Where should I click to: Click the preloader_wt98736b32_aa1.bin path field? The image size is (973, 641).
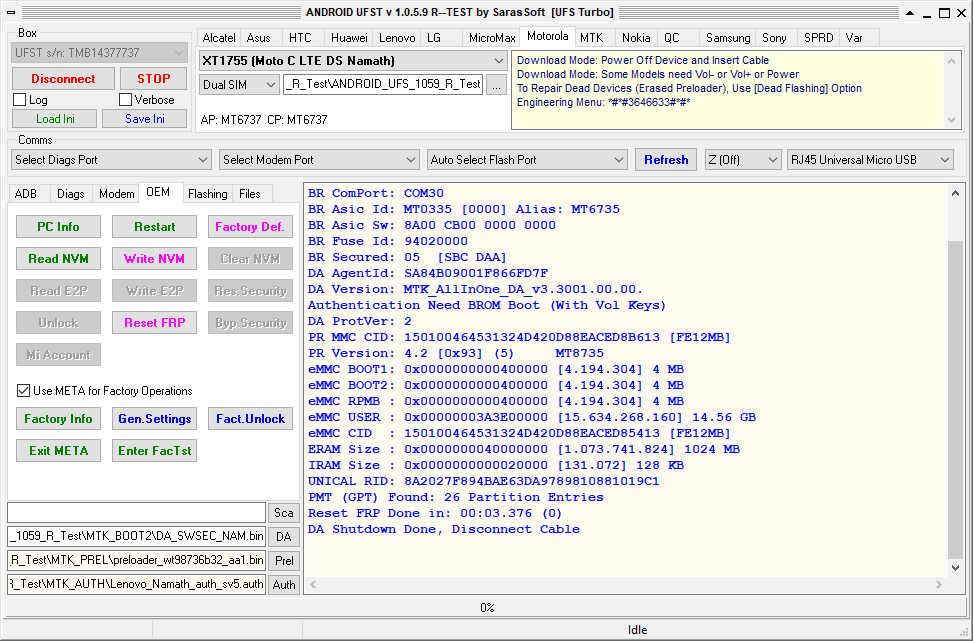coord(137,560)
